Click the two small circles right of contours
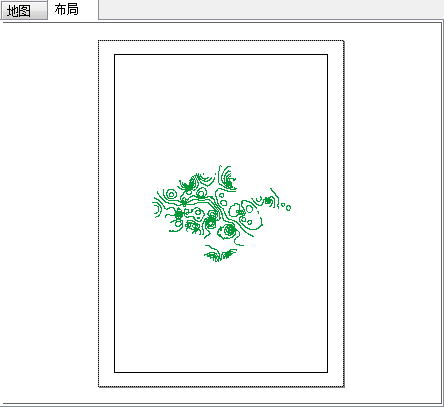This screenshot has height=407, width=444. click(x=286, y=206)
